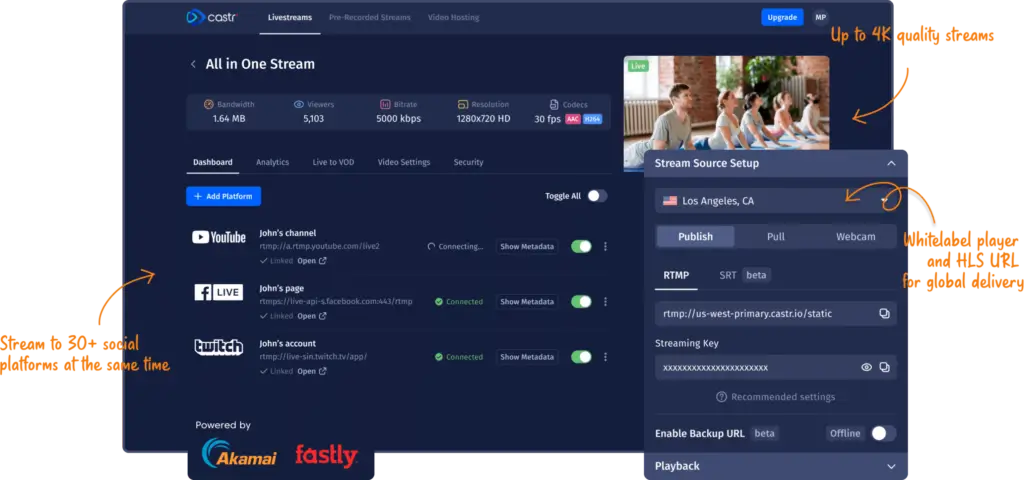Click the Add Platform button
The image size is (1024, 480).
[223, 196]
